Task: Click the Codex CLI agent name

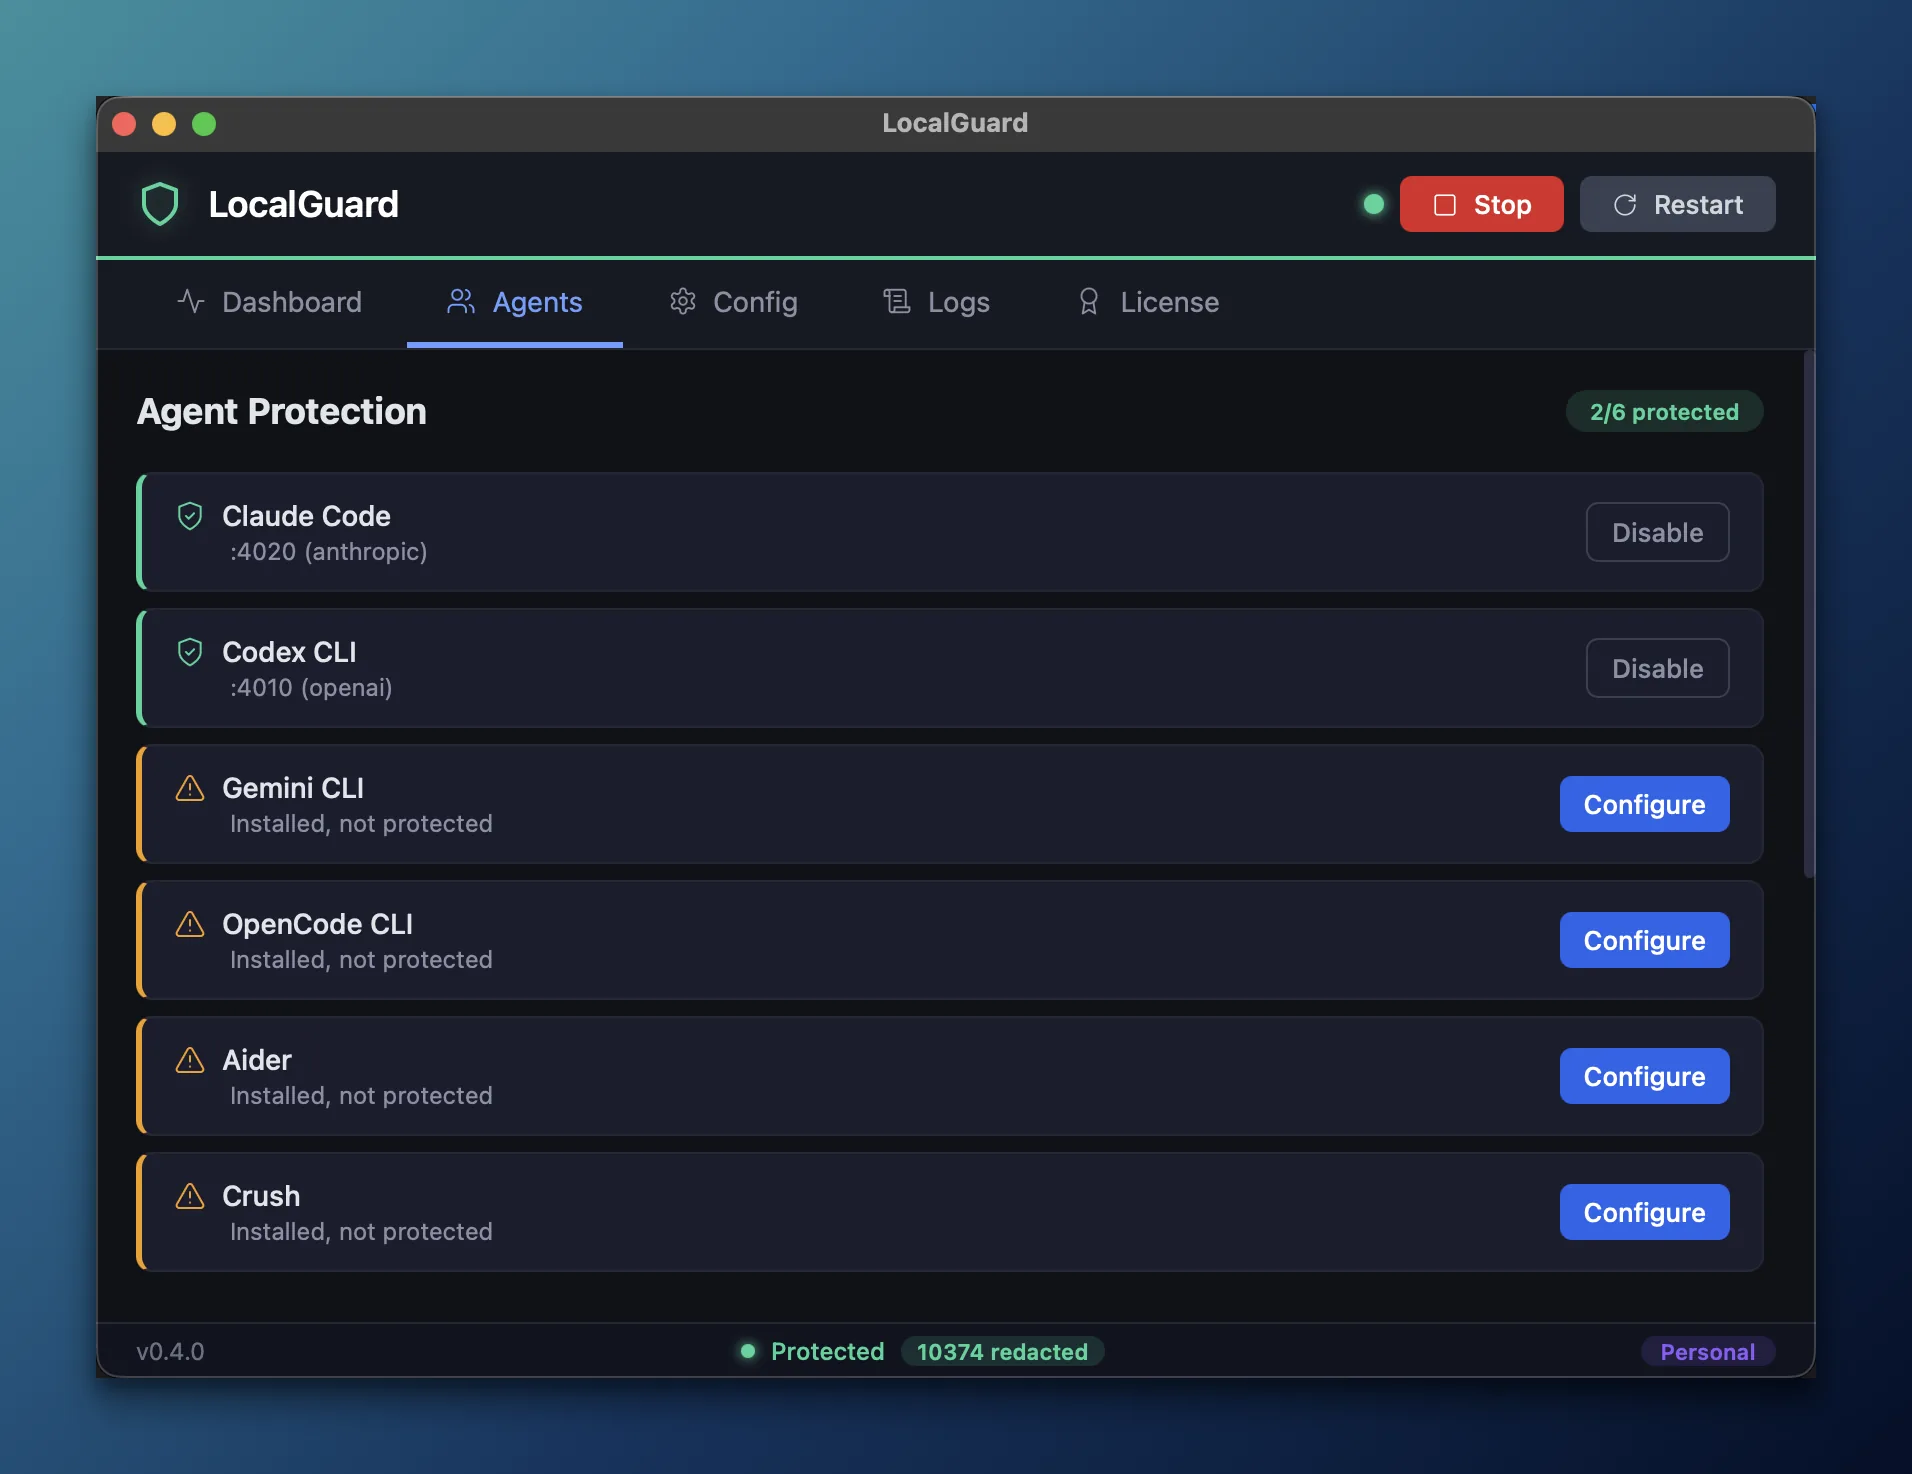Action: (289, 652)
